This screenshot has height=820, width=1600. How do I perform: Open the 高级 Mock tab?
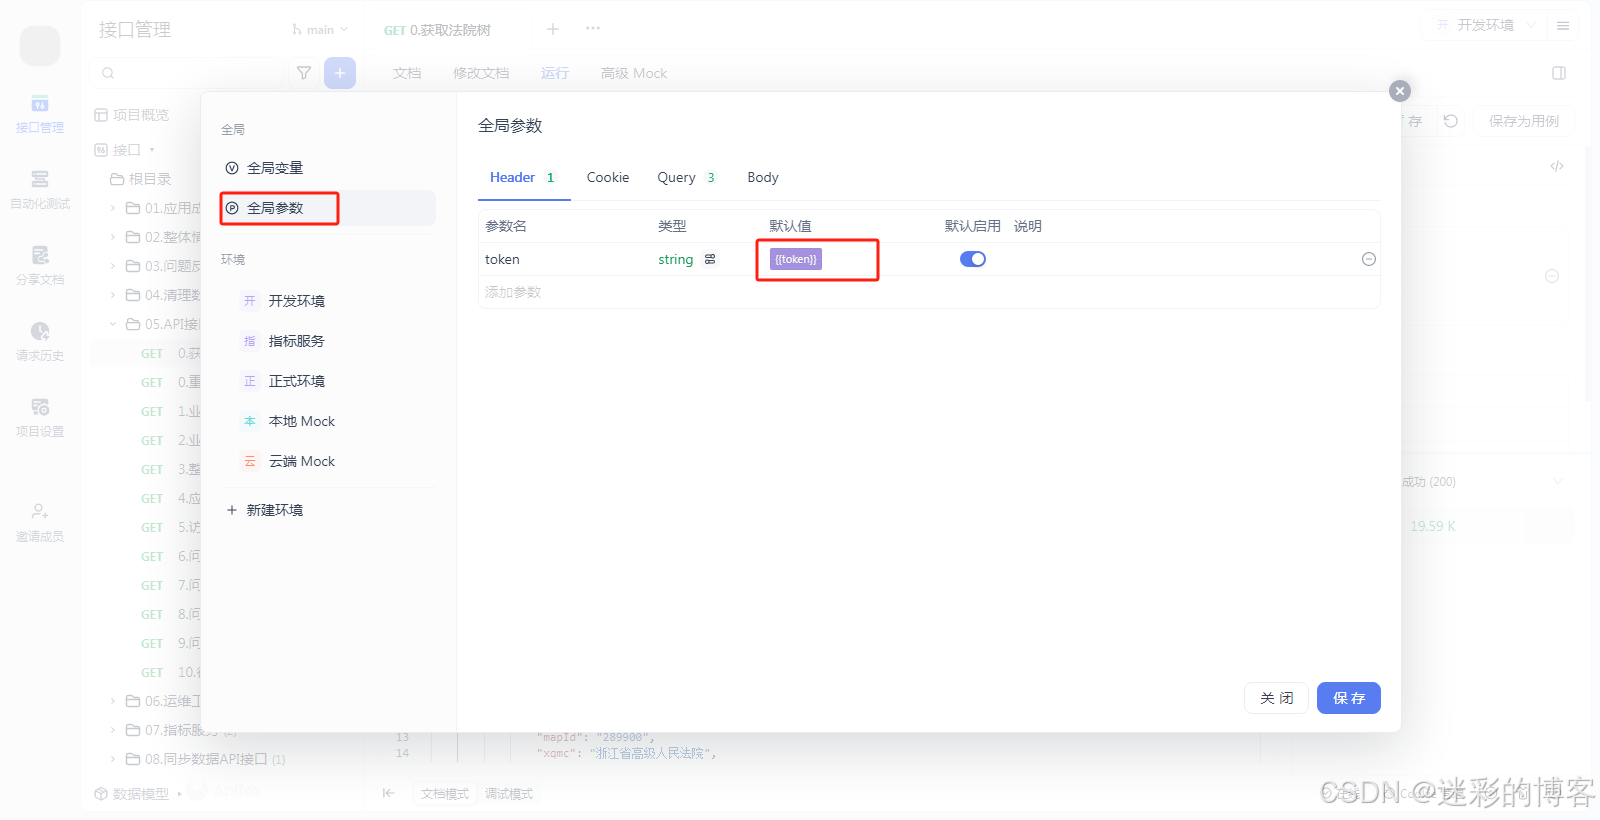click(x=634, y=73)
